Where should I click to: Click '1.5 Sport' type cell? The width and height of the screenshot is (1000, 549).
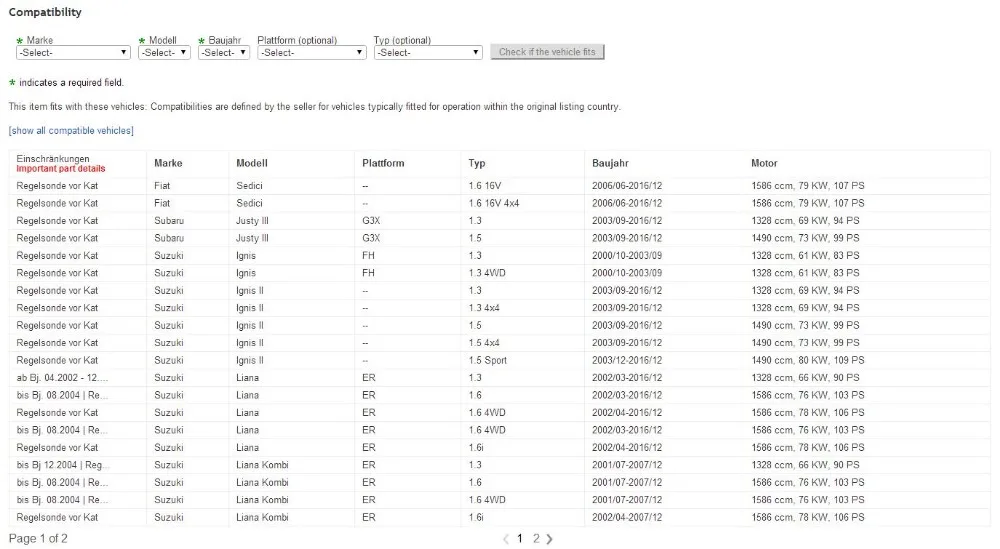point(488,360)
